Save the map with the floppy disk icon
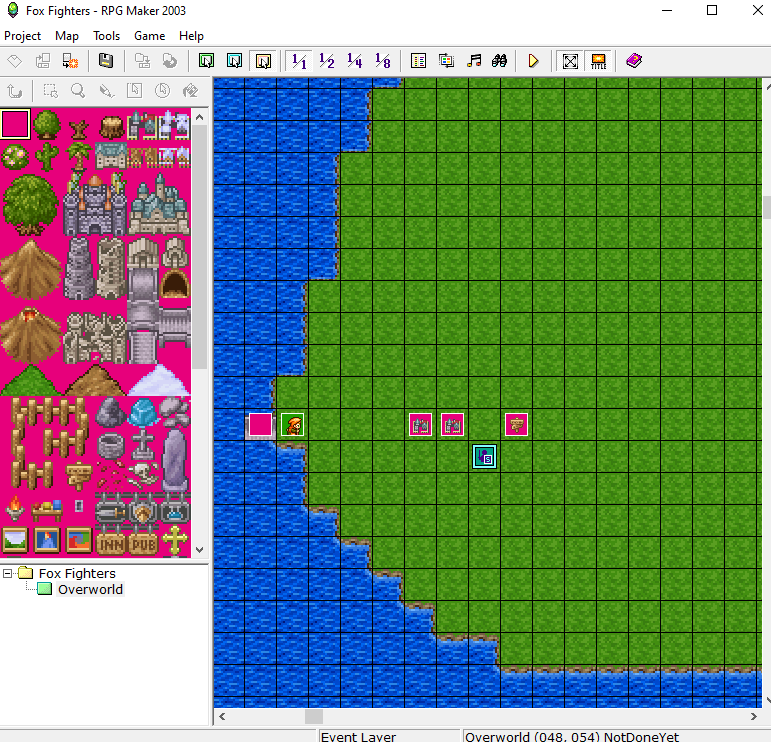This screenshot has width=771, height=742. [x=105, y=61]
